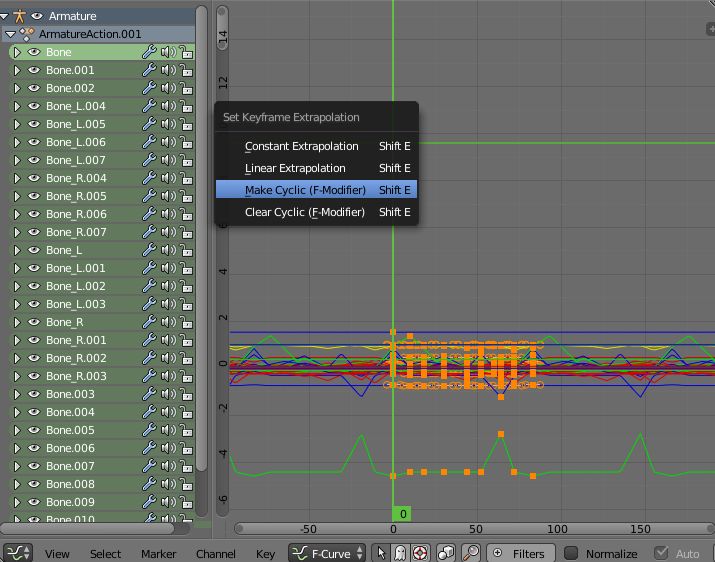Image resolution: width=715 pixels, height=562 pixels.
Task: Enable the Normalize checkbox
Action: click(x=571, y=553)
